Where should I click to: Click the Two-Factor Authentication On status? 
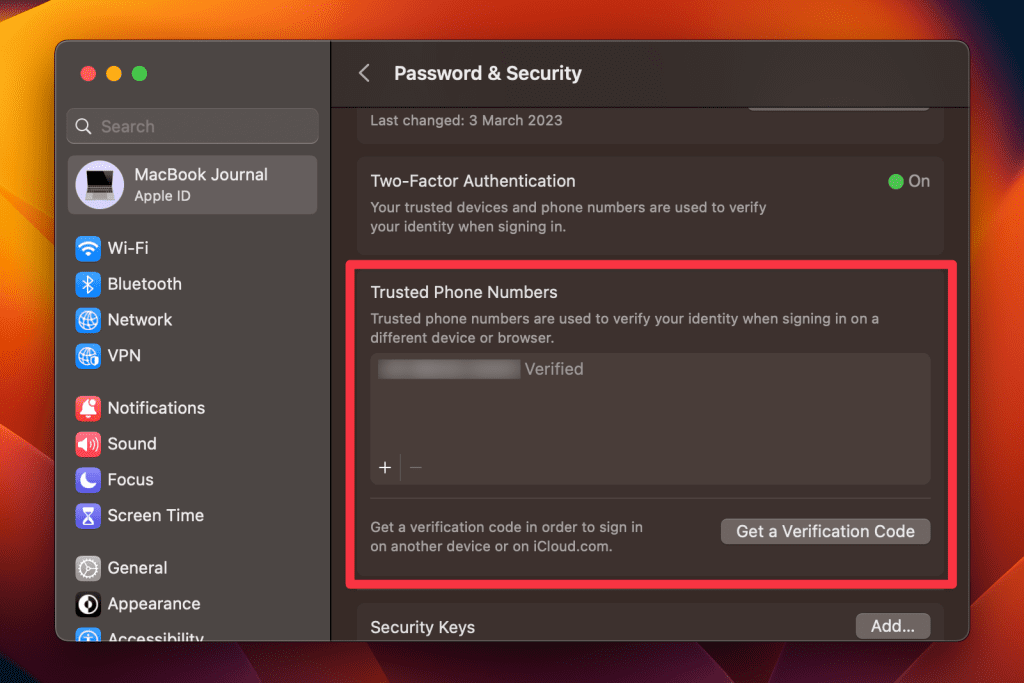tap(909, 182)
